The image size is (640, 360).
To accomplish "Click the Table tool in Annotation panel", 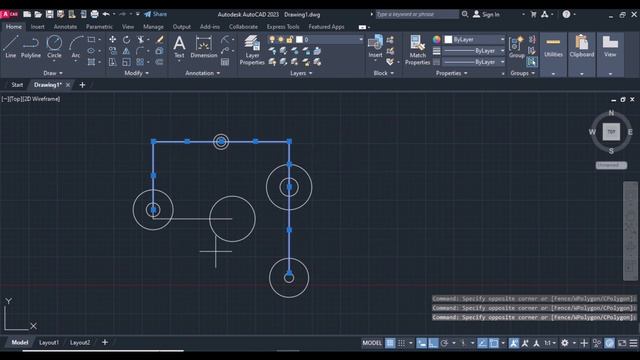I will pos(225,62).
